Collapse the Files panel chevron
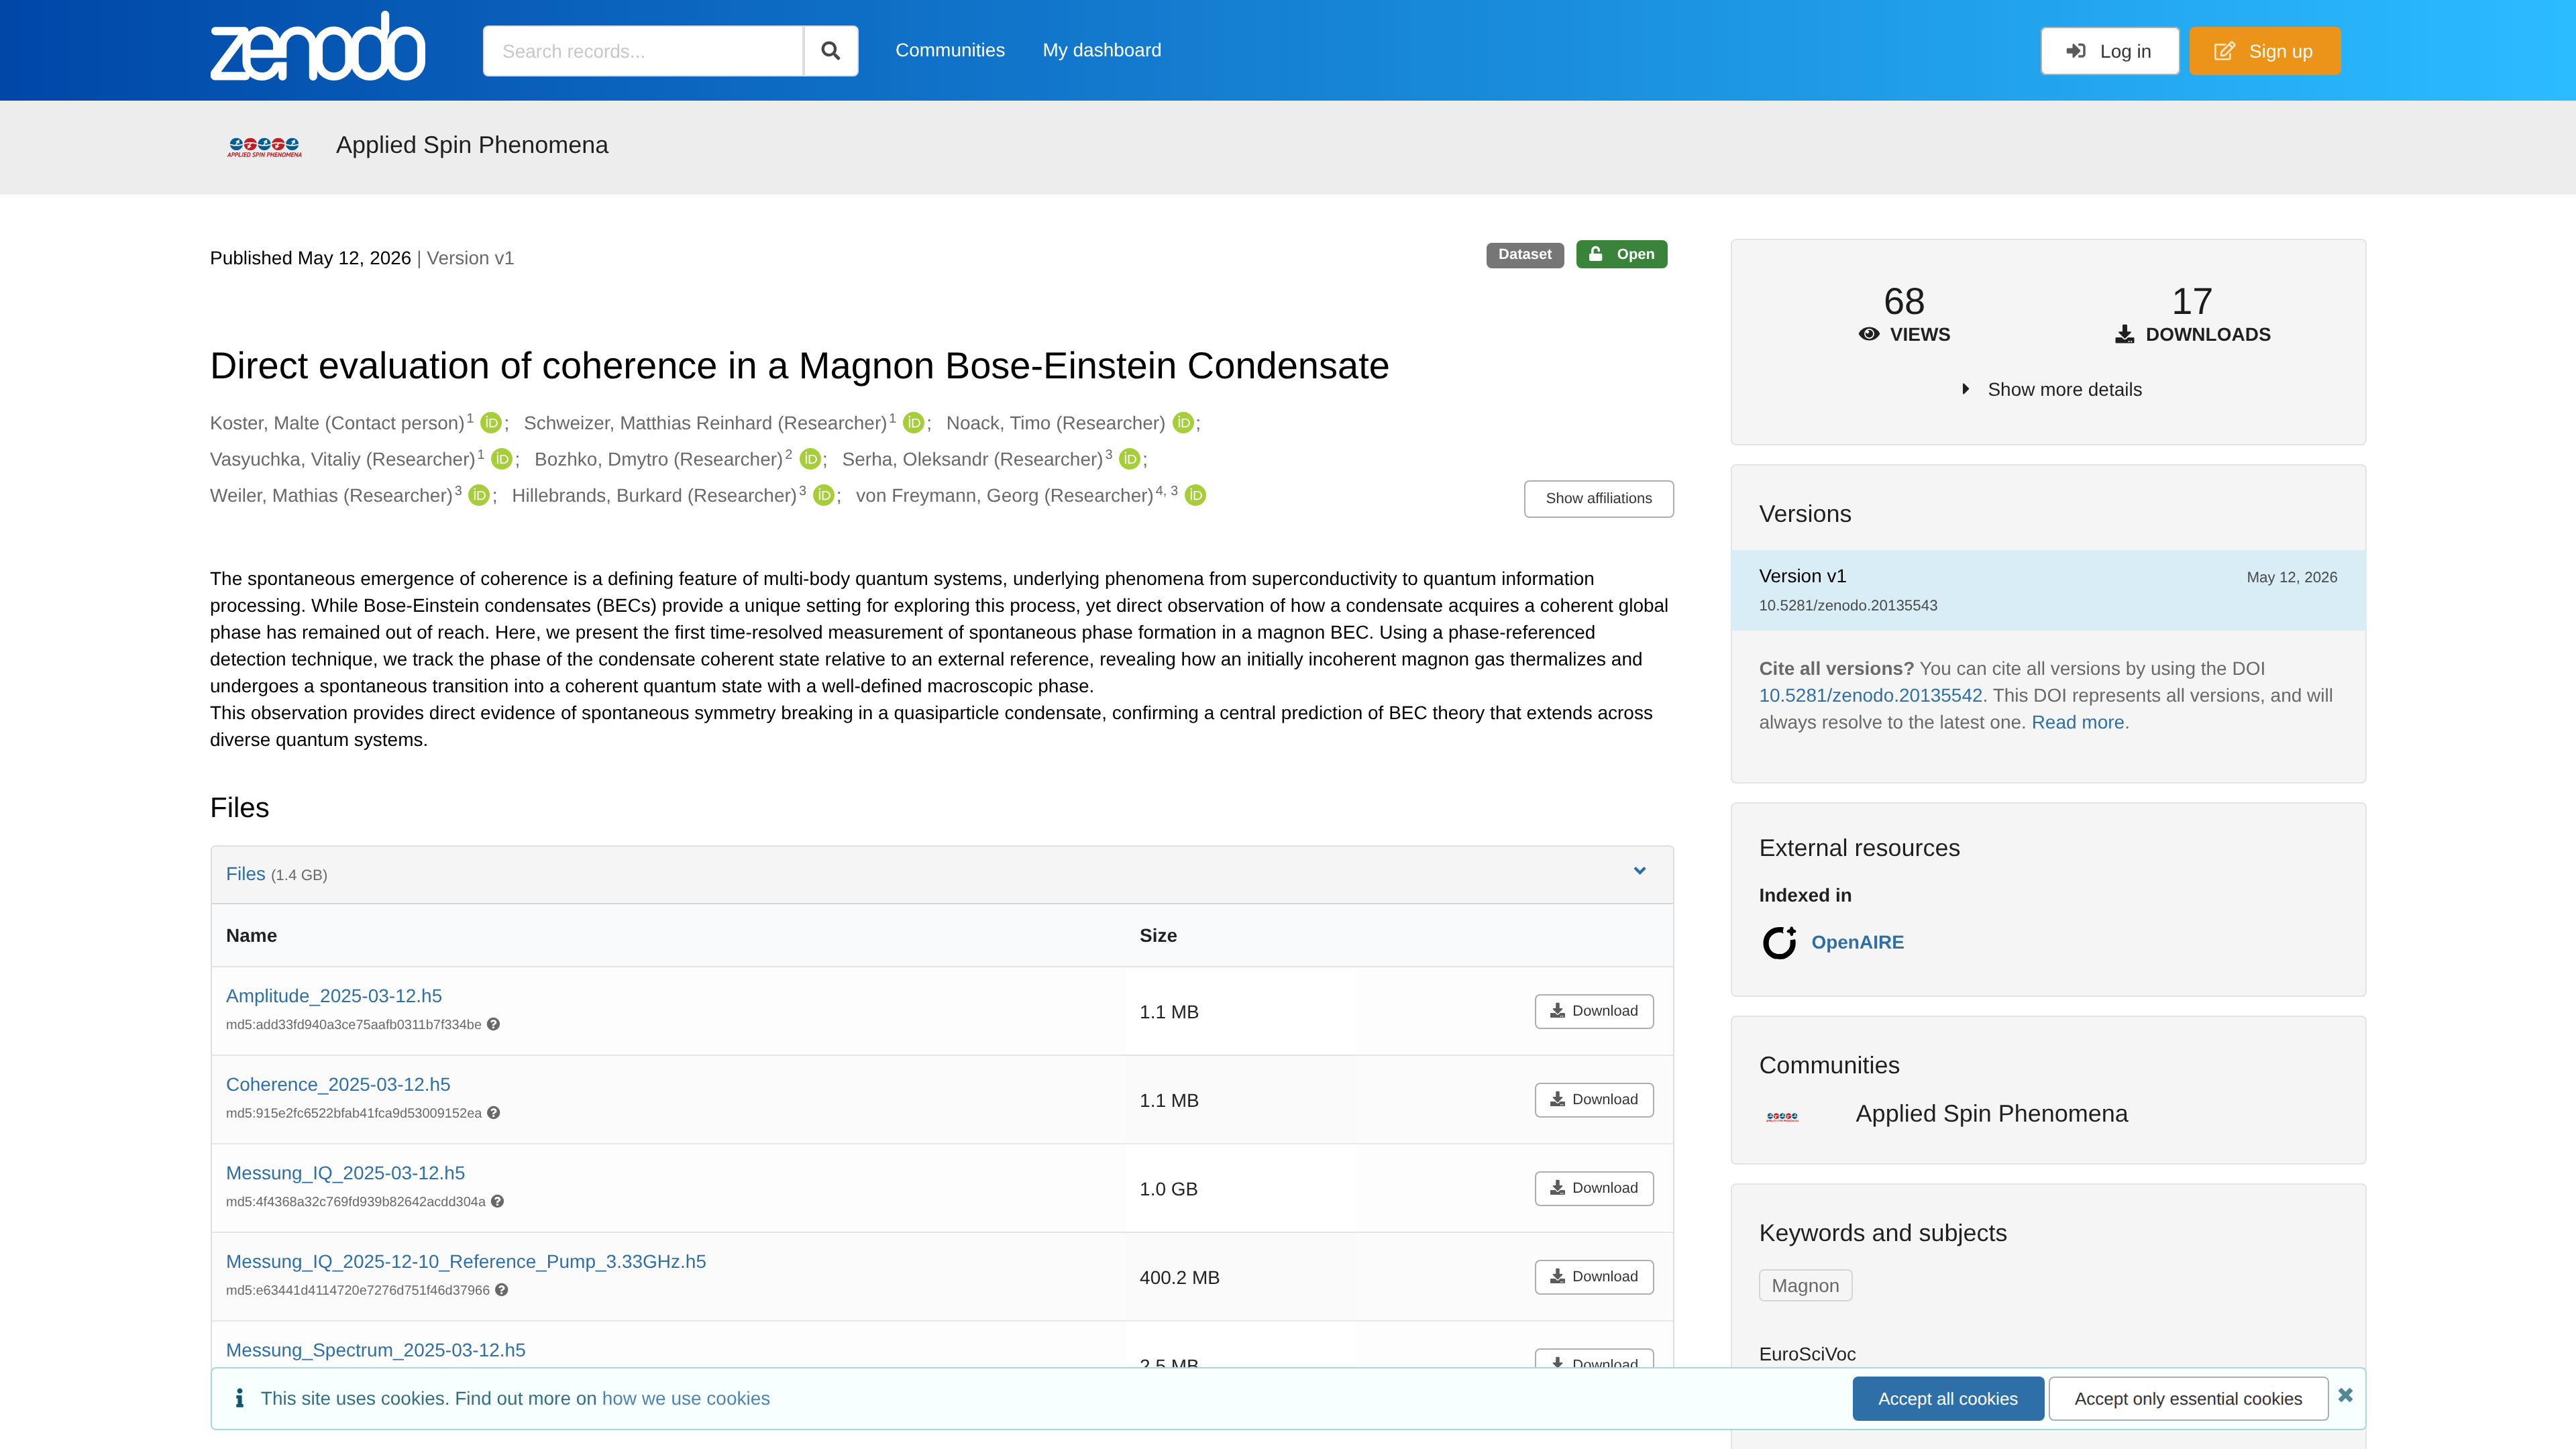 point(1640,871)
